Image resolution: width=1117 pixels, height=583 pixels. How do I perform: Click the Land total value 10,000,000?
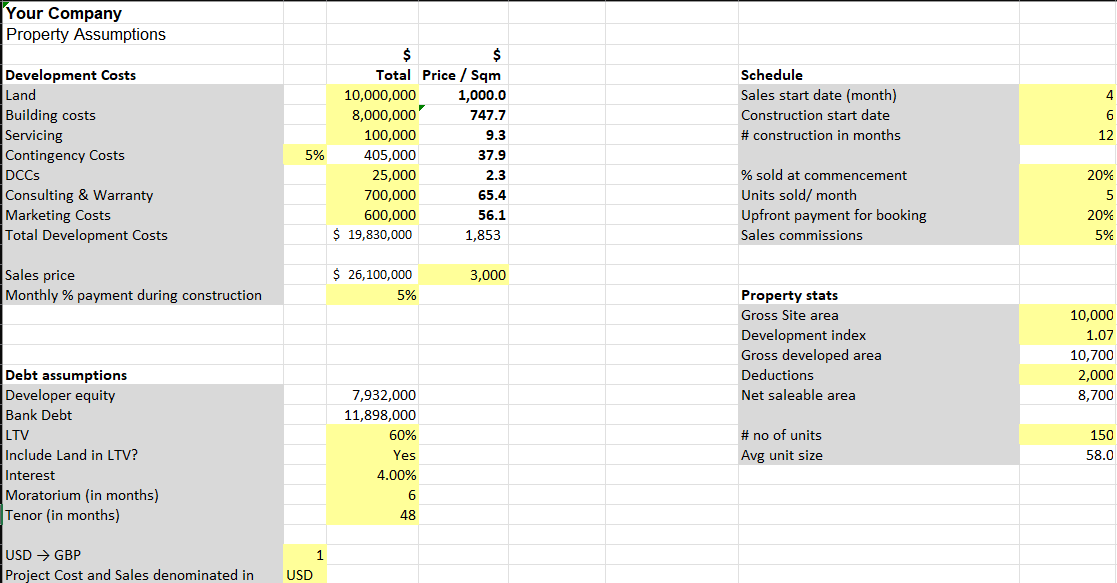coord(373,95)
